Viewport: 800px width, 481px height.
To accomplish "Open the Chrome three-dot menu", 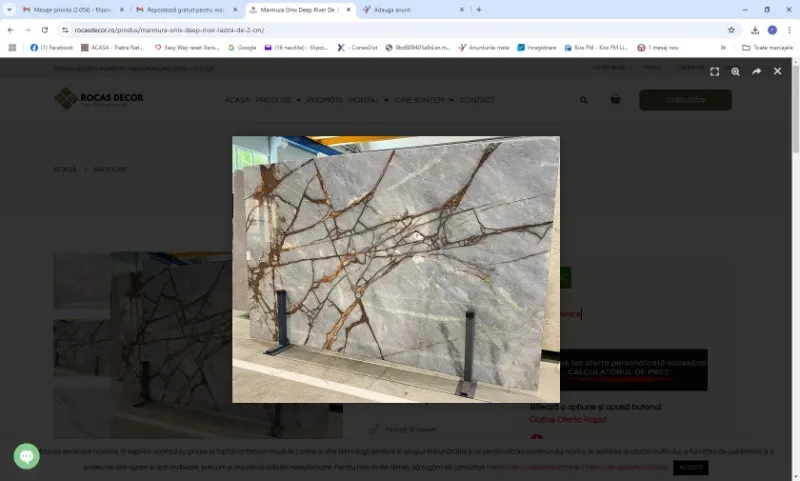I will click(x=789, y=30).
